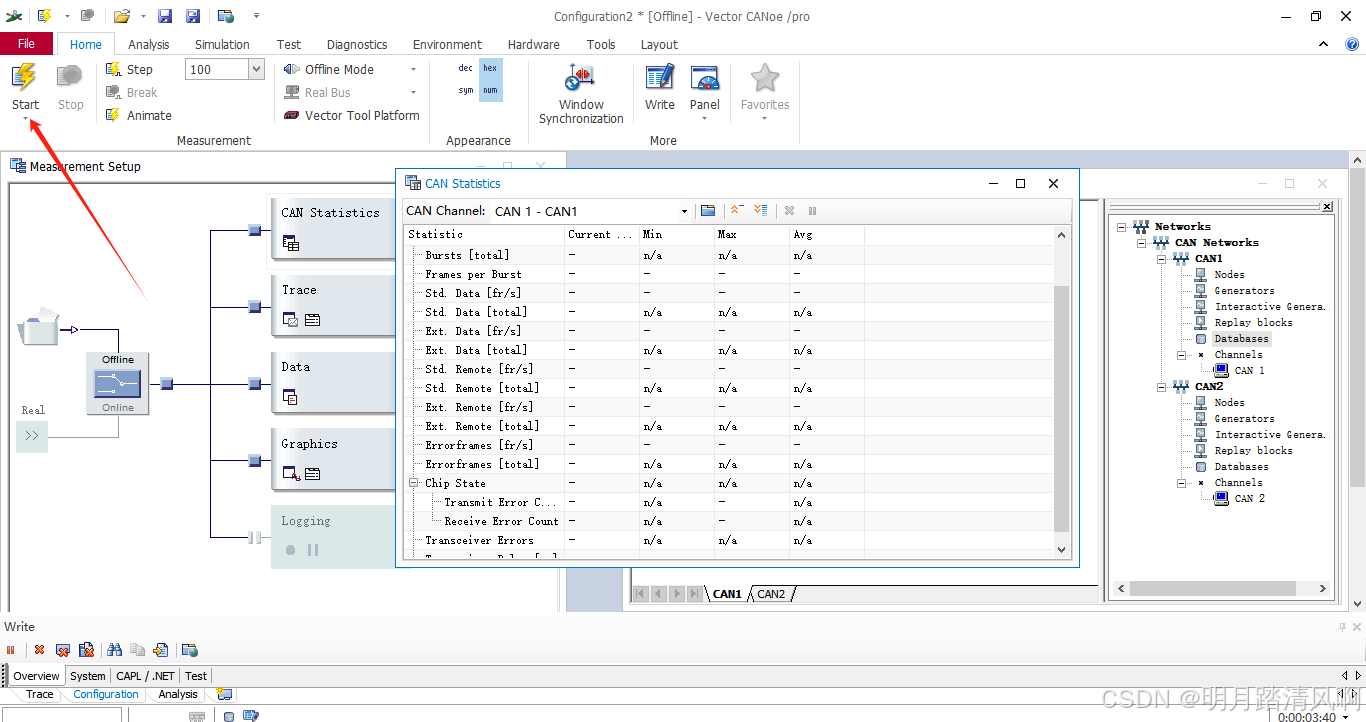
Task: Click the Graphics block in Measurement Setup
Action: pos(333,459)
